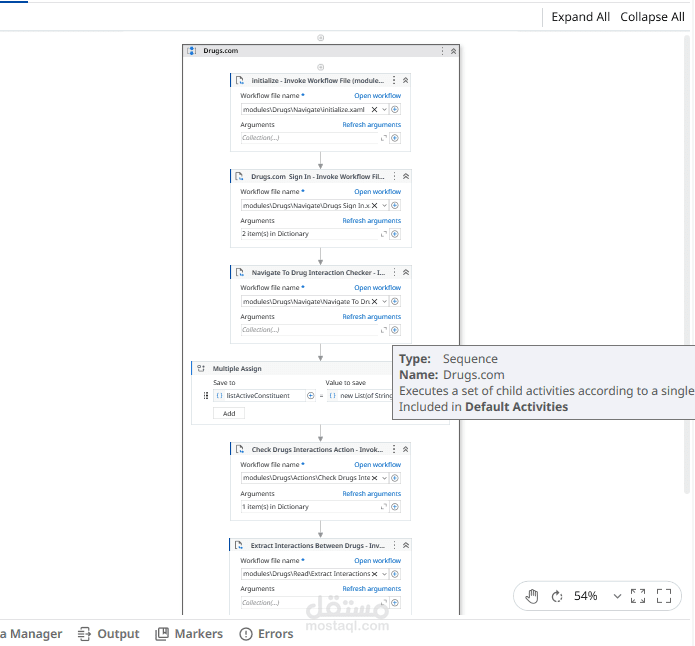Refresh arguments in Extract Interactions Between Drugs
The width and height of the screenshot is (695, 646).
click(371, 589)
